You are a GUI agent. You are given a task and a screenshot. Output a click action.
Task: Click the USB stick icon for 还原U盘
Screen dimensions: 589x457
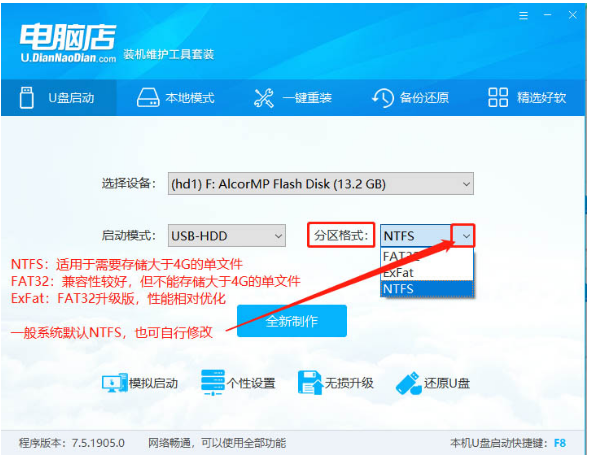click(x=408, y=383)
